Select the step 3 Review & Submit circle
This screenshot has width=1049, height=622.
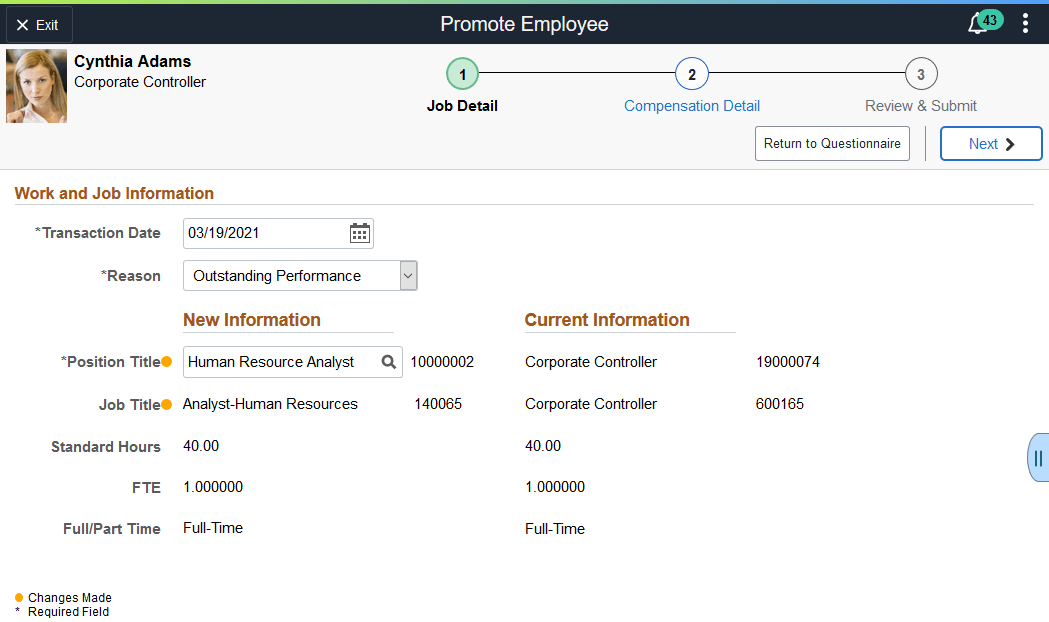point(920,73)
